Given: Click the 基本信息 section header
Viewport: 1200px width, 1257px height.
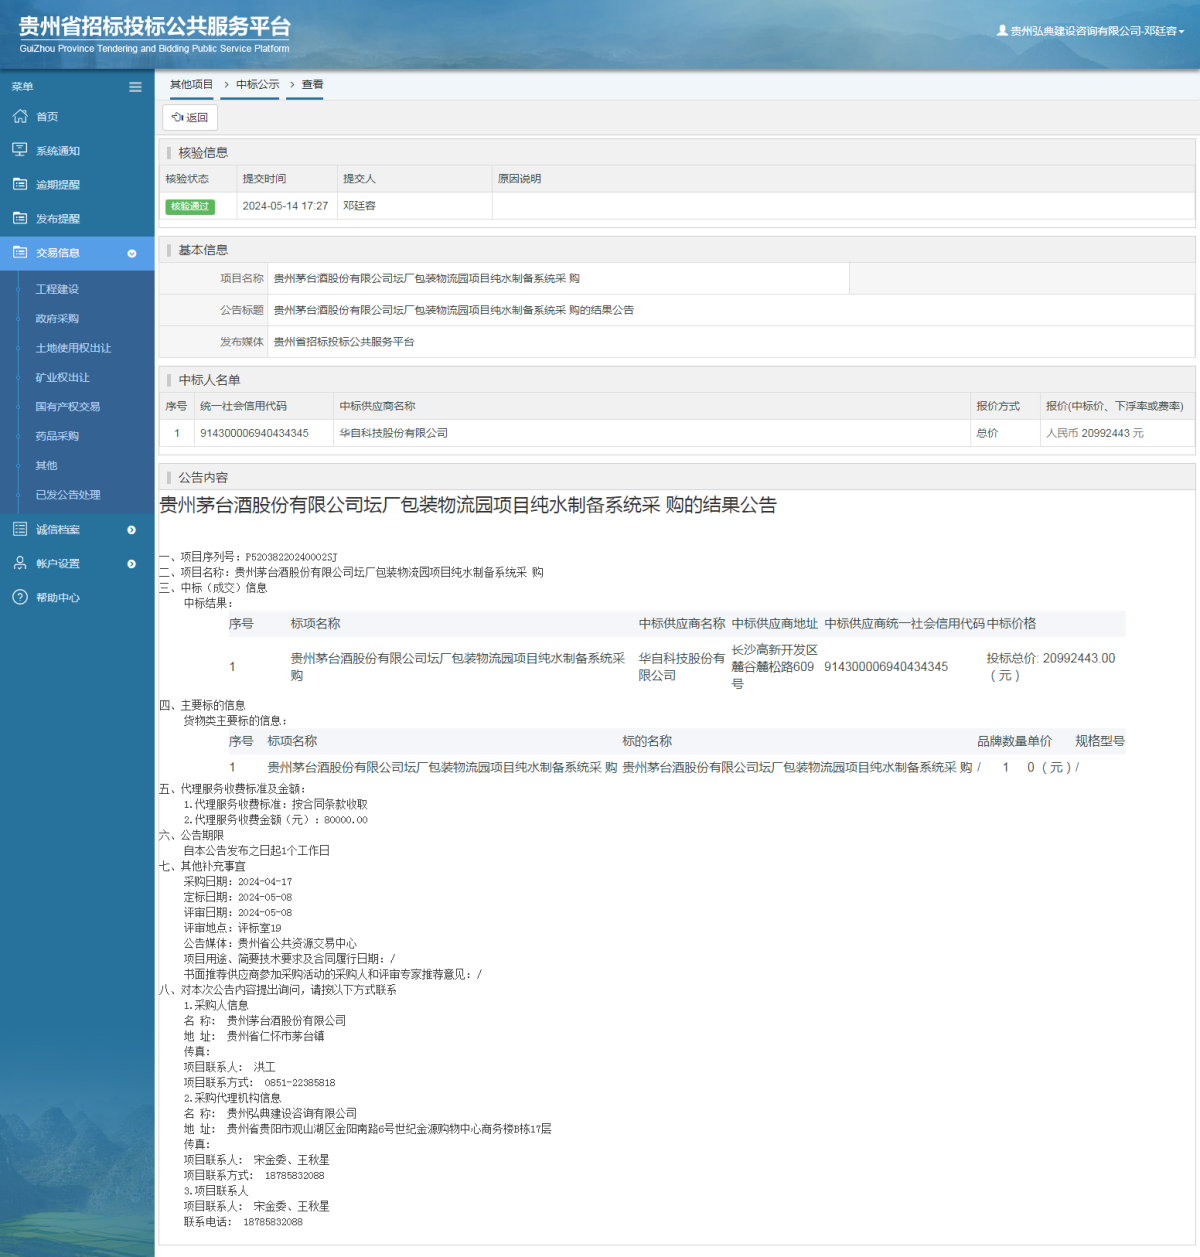Looking at the screenshot, I should pos(203,249).
